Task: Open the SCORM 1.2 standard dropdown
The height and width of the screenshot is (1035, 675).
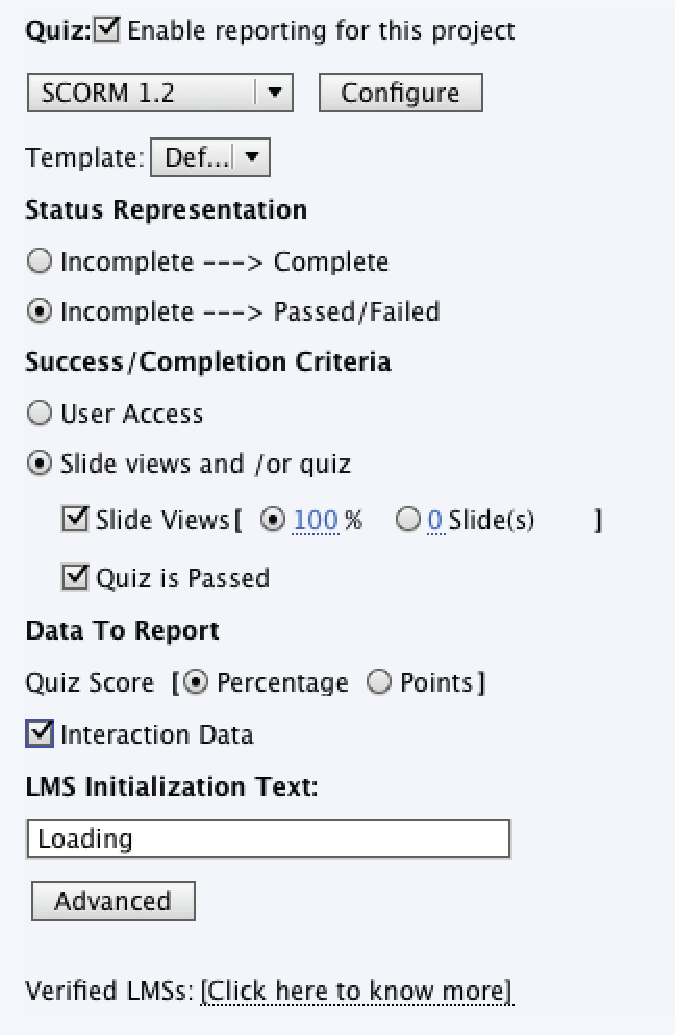Action: click(159, 94)
